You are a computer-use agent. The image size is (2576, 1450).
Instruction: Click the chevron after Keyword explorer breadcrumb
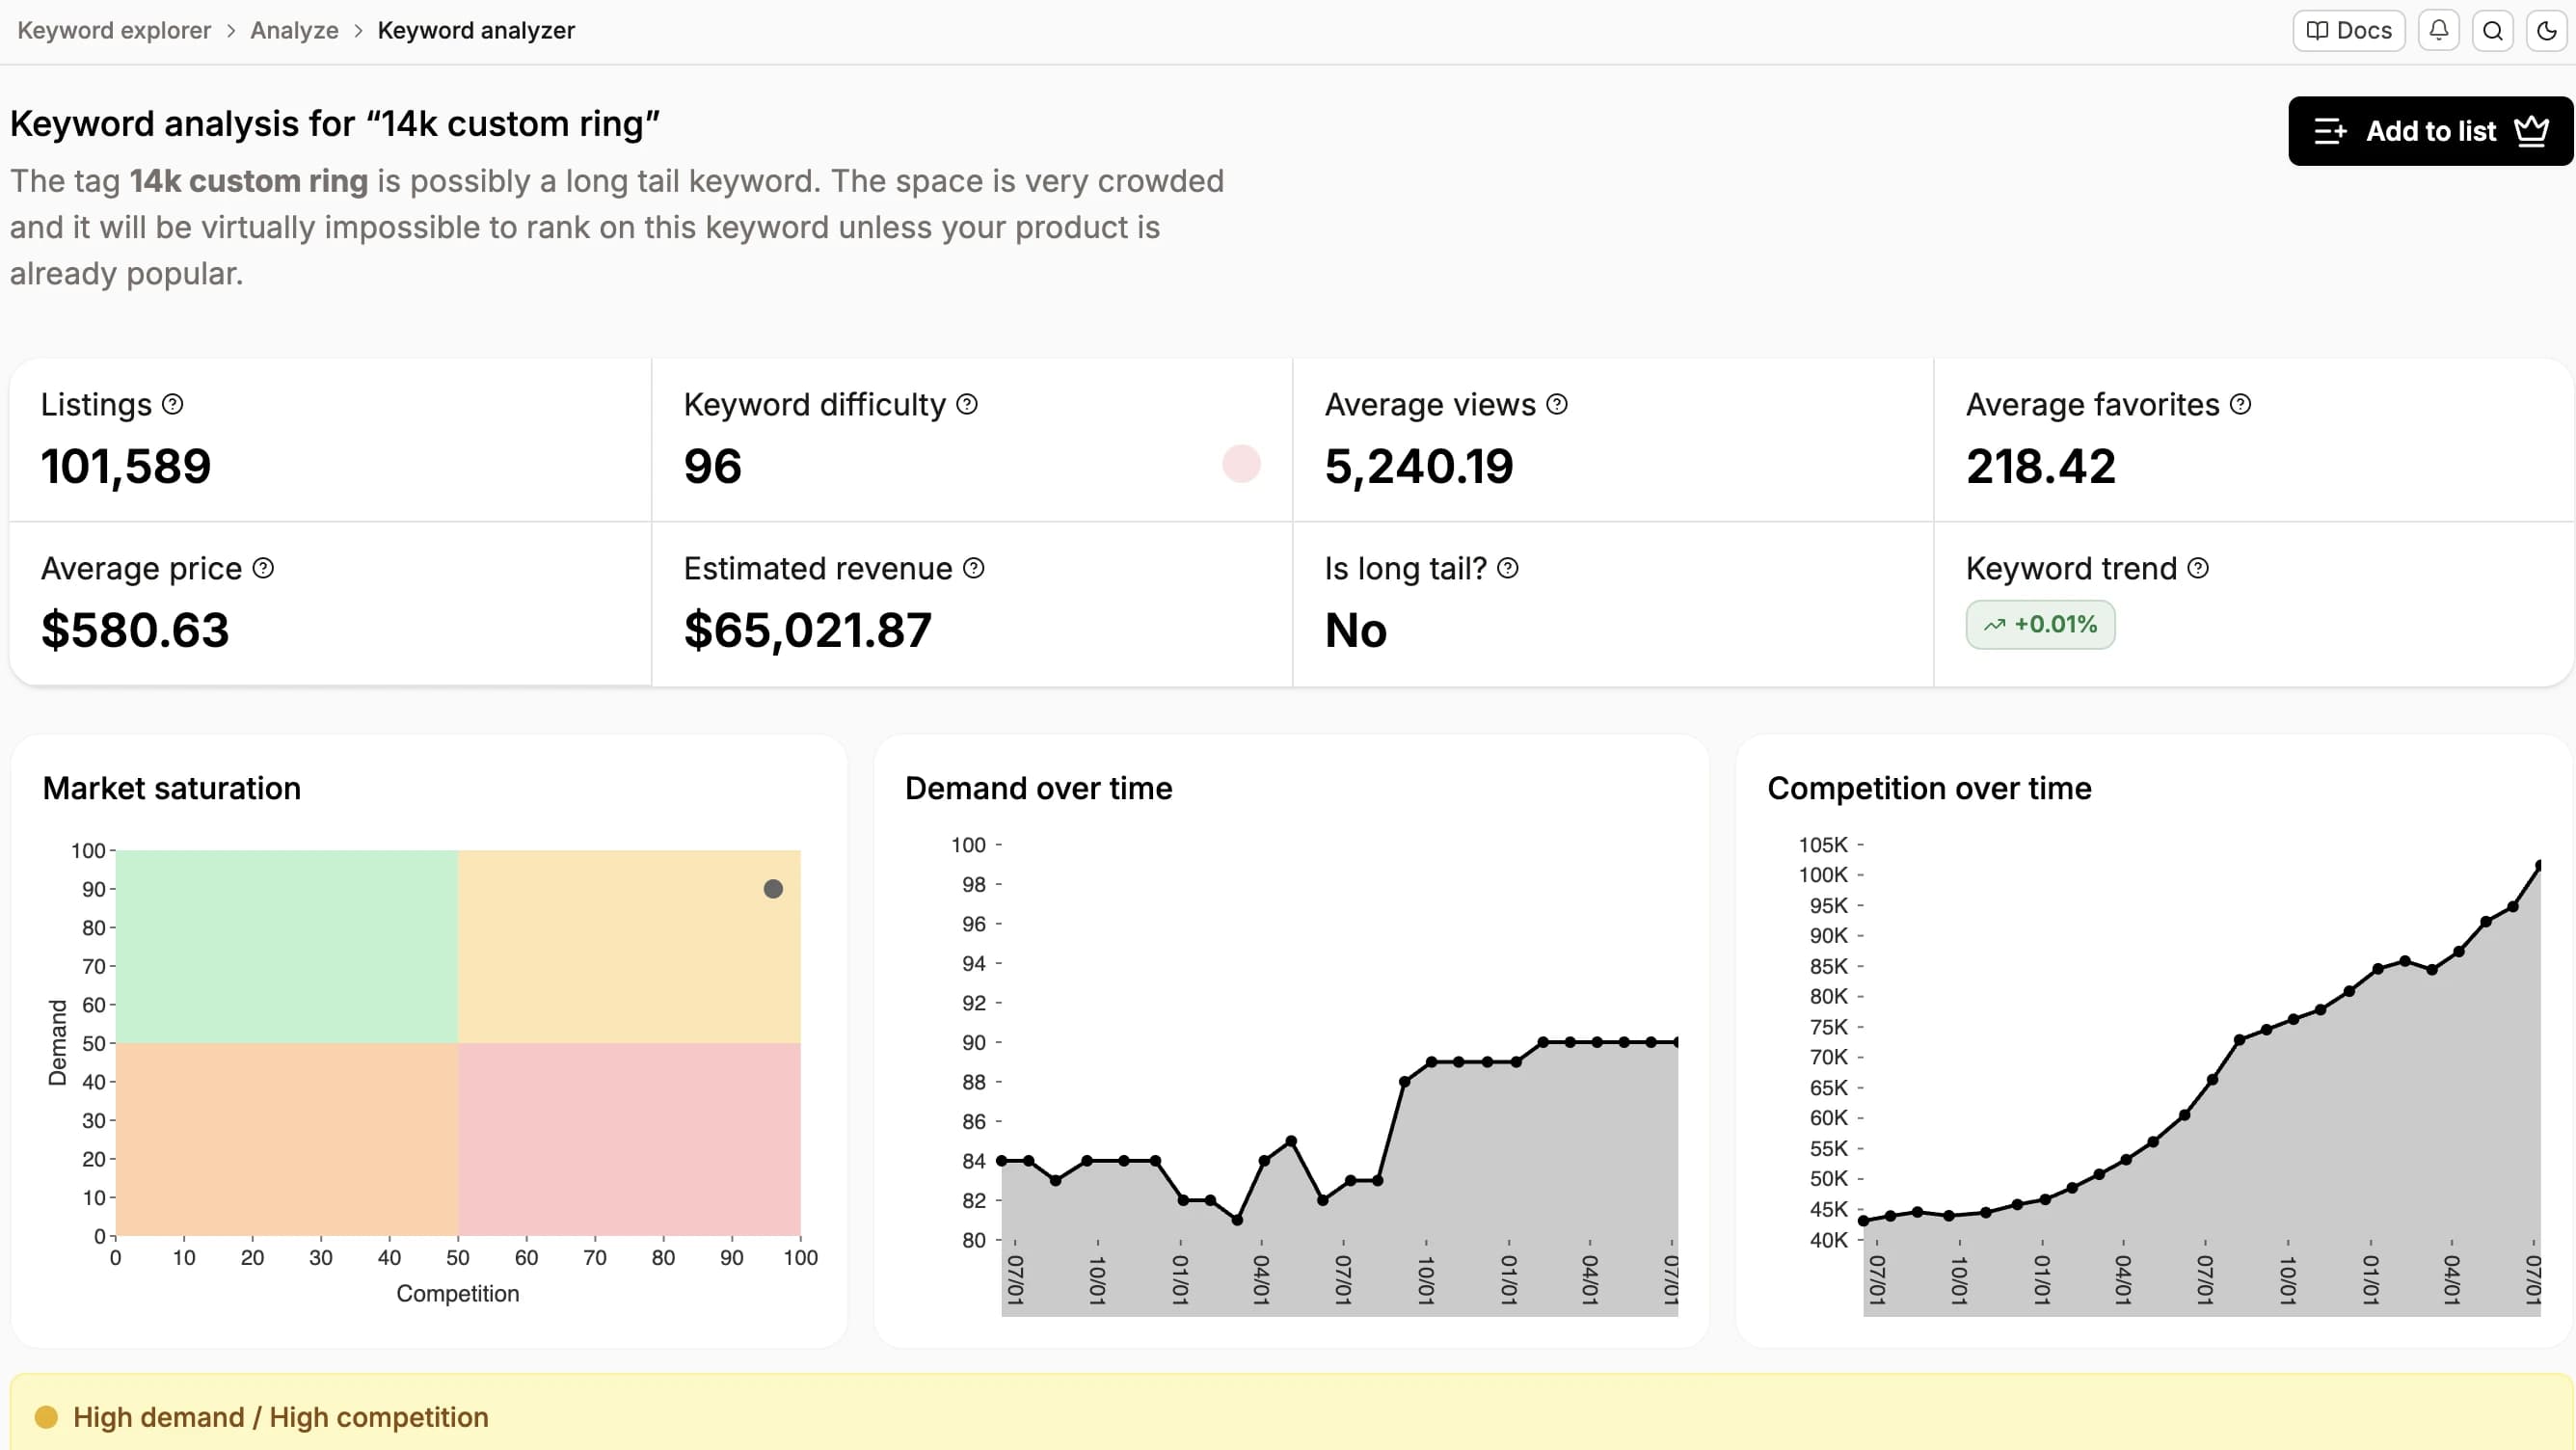coord(231,31)
